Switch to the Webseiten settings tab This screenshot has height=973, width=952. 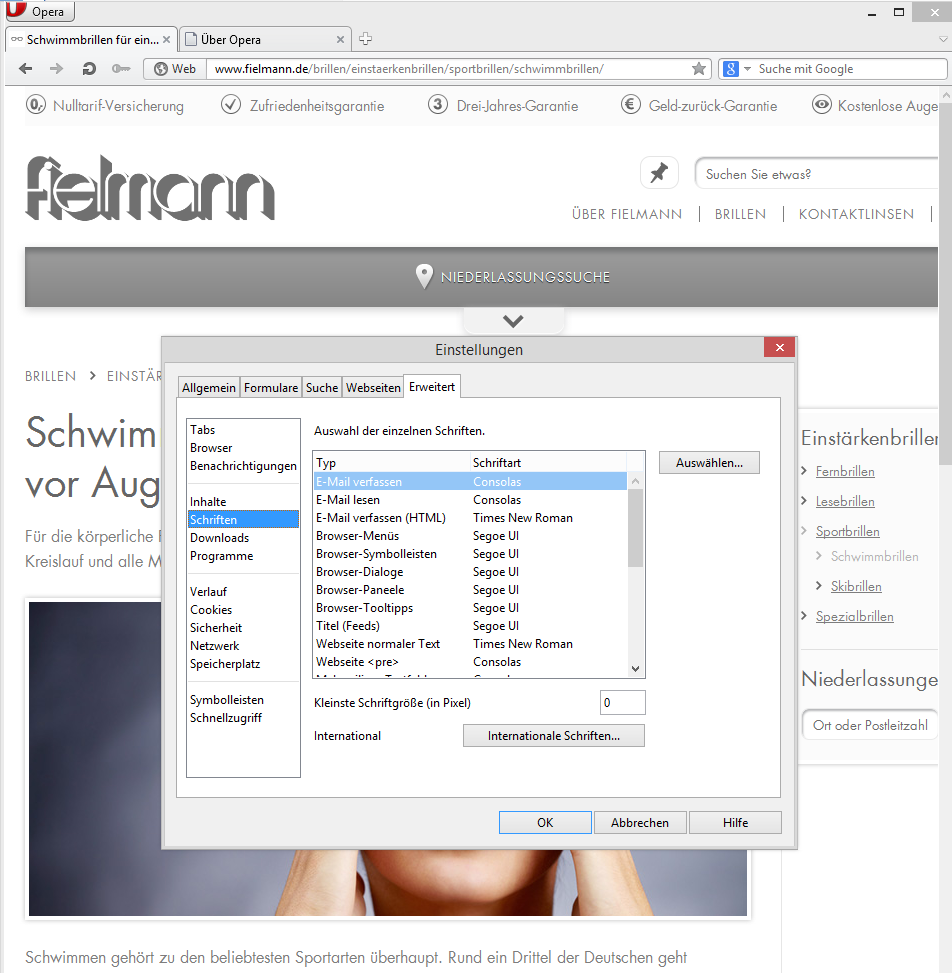[x=373, y=387]
